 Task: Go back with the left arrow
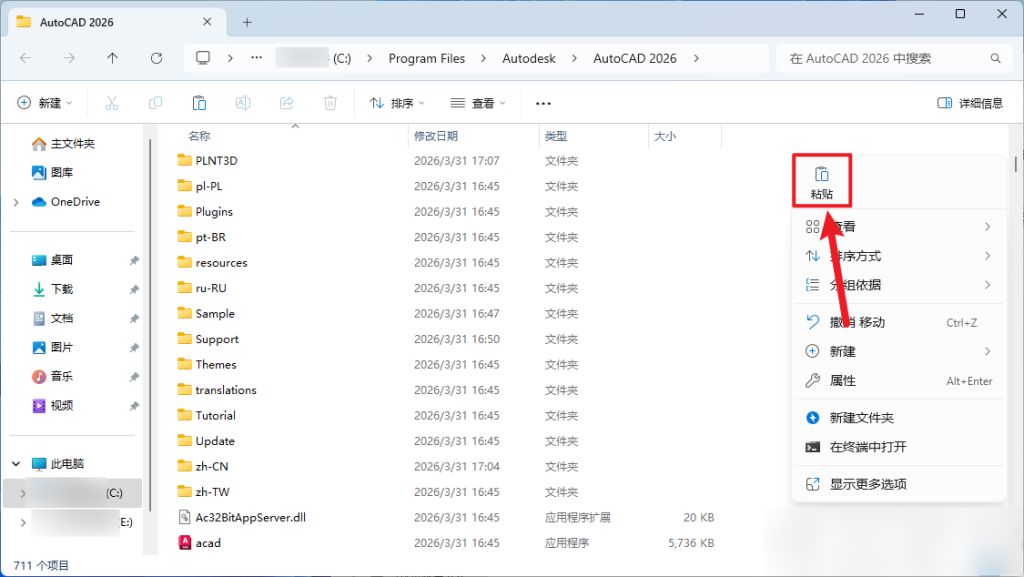pos(25,58)
